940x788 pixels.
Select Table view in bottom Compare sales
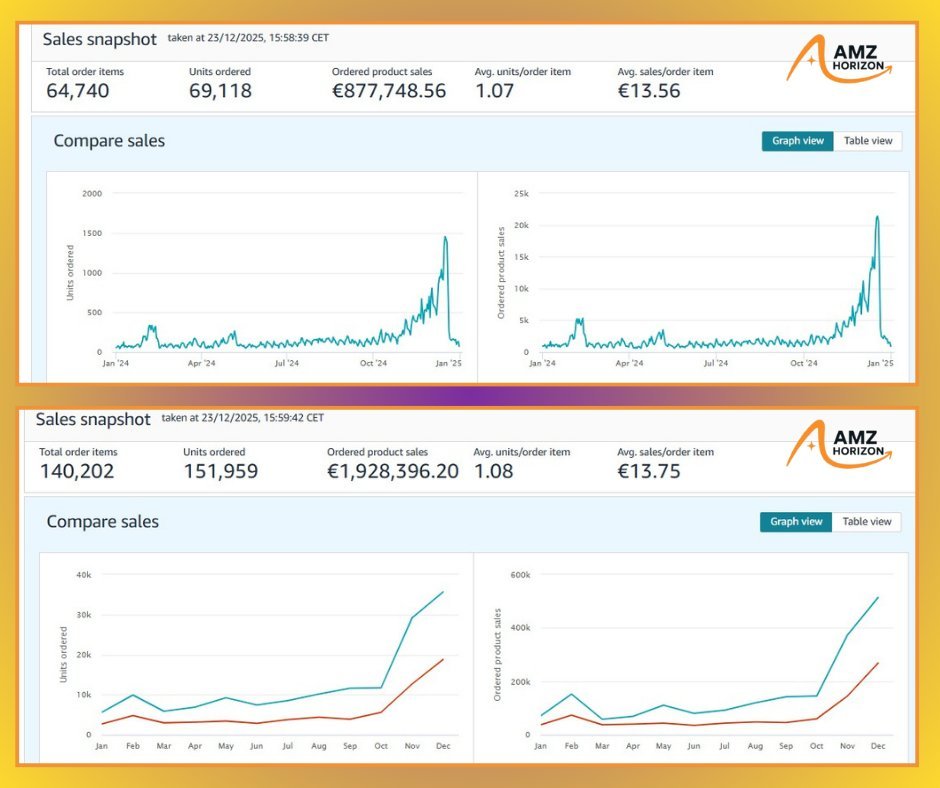click(866, 522)
